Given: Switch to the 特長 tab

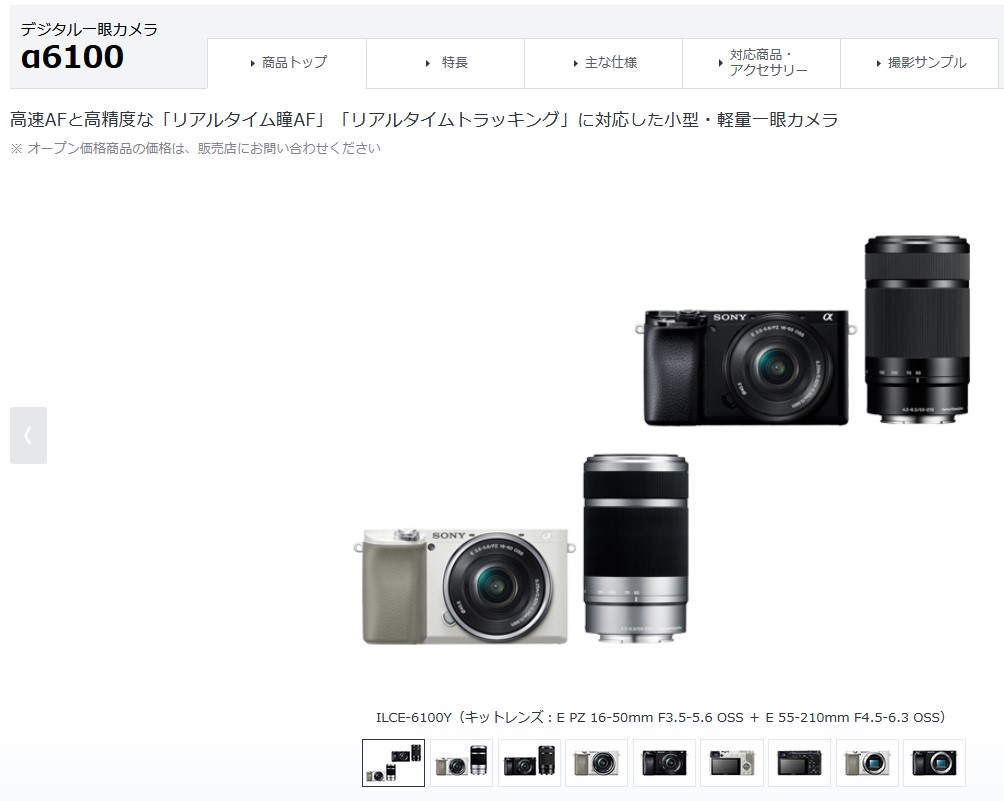Looking at the screenshot, I should point(446,63).
